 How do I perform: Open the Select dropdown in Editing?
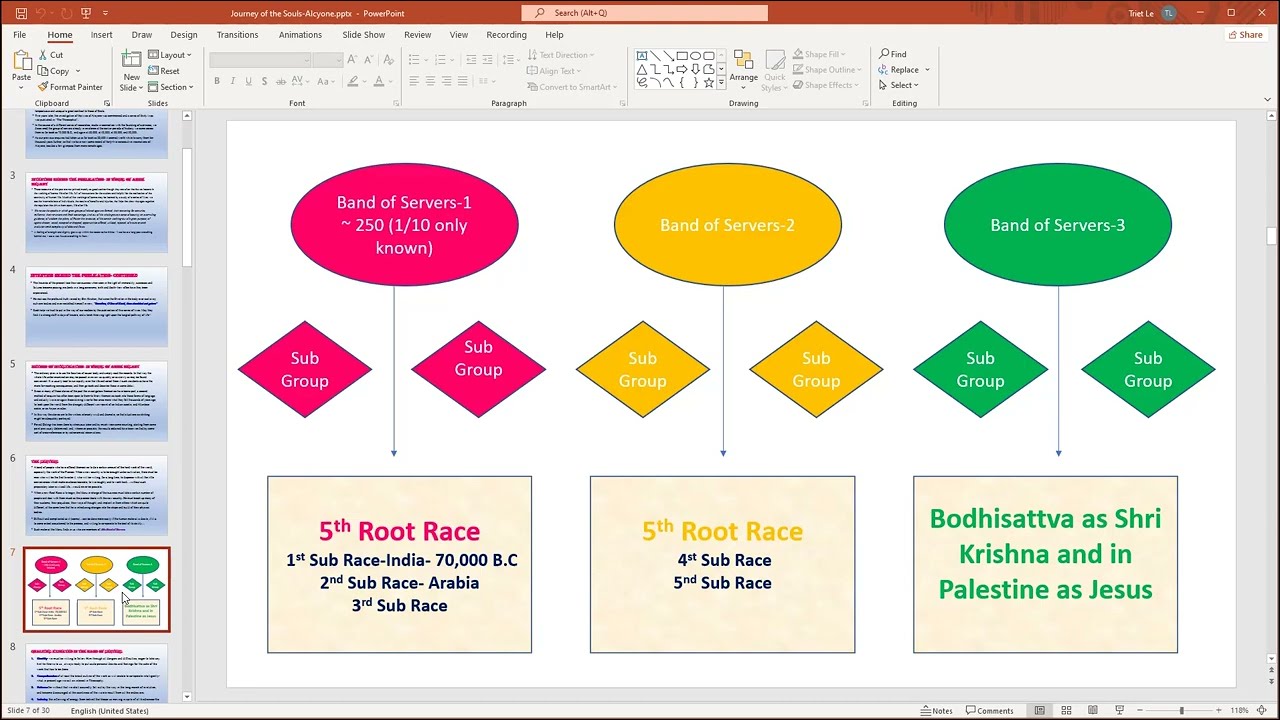[897, 85]
